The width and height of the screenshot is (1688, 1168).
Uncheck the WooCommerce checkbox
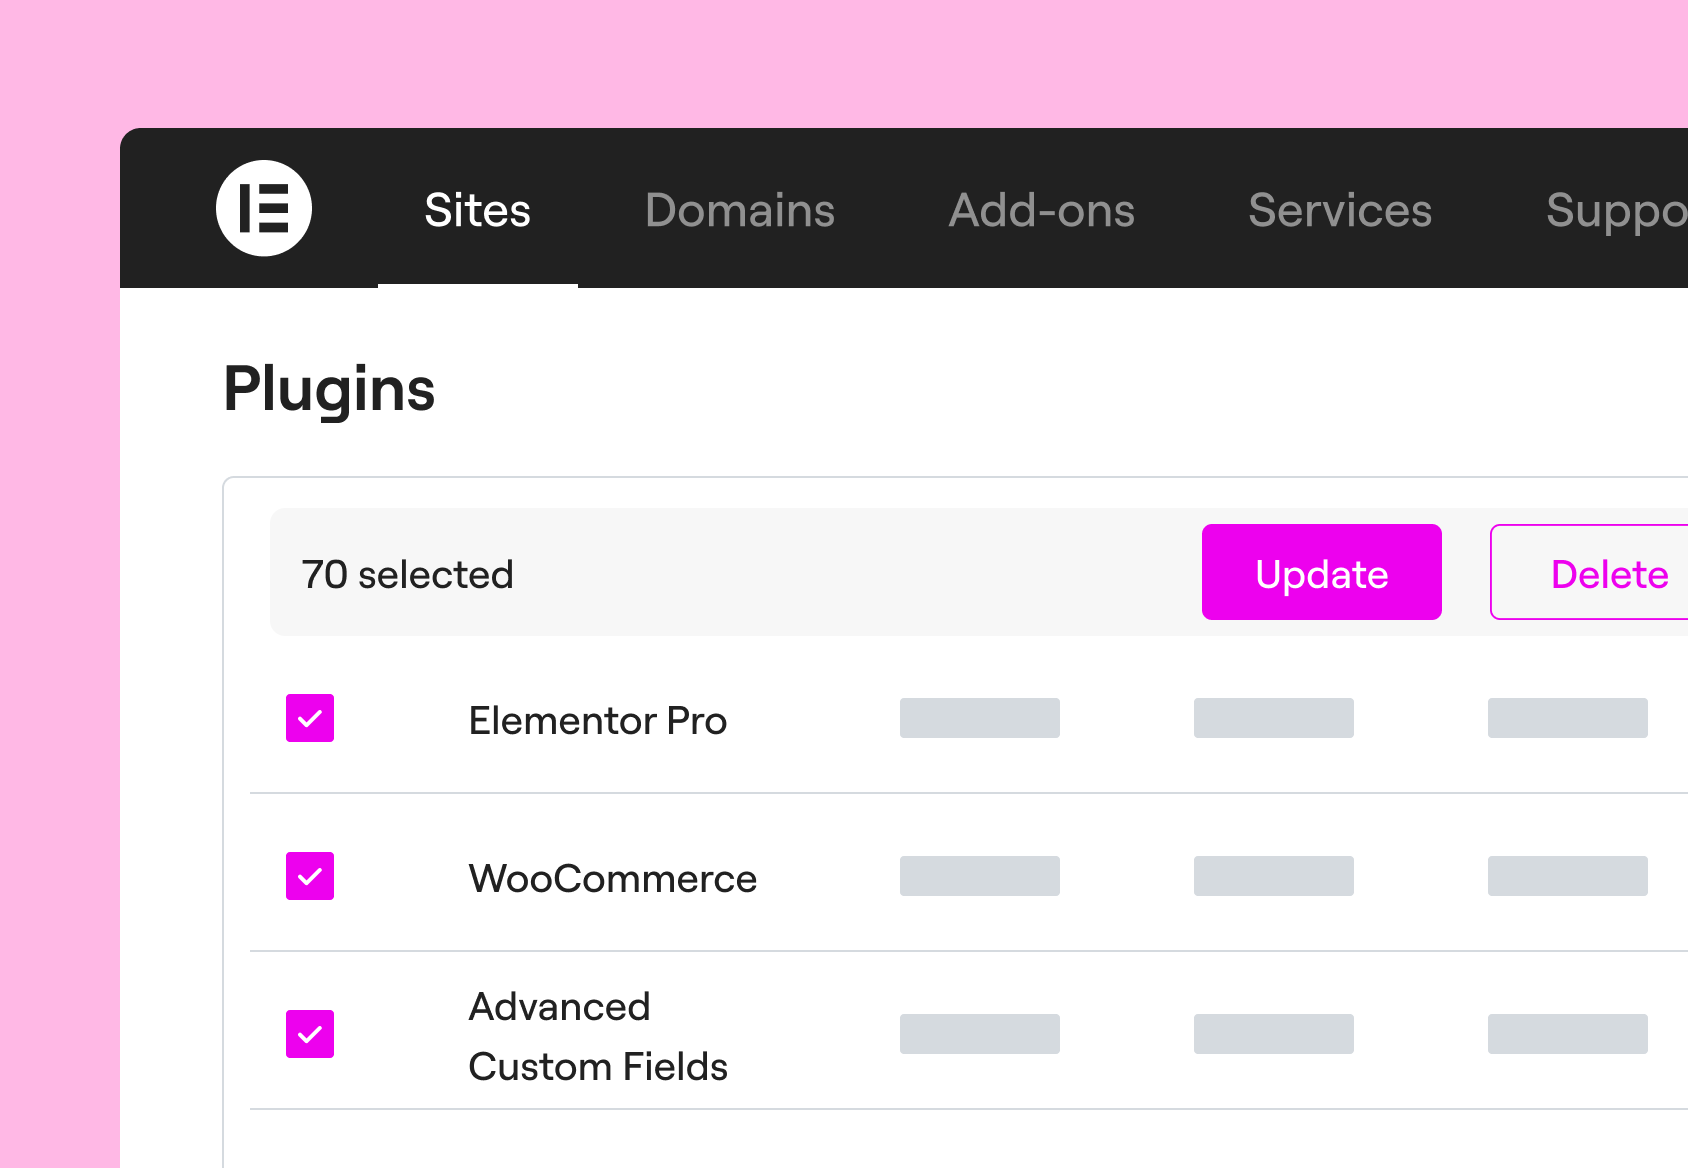pyautogui.click(x=310, y=876)
